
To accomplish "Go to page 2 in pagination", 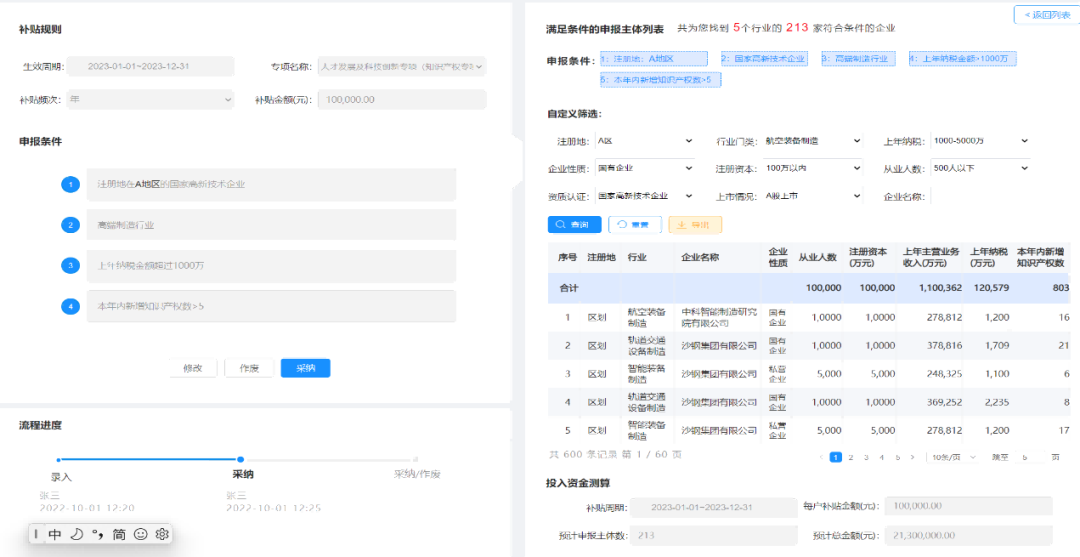I will coord(851,457).
